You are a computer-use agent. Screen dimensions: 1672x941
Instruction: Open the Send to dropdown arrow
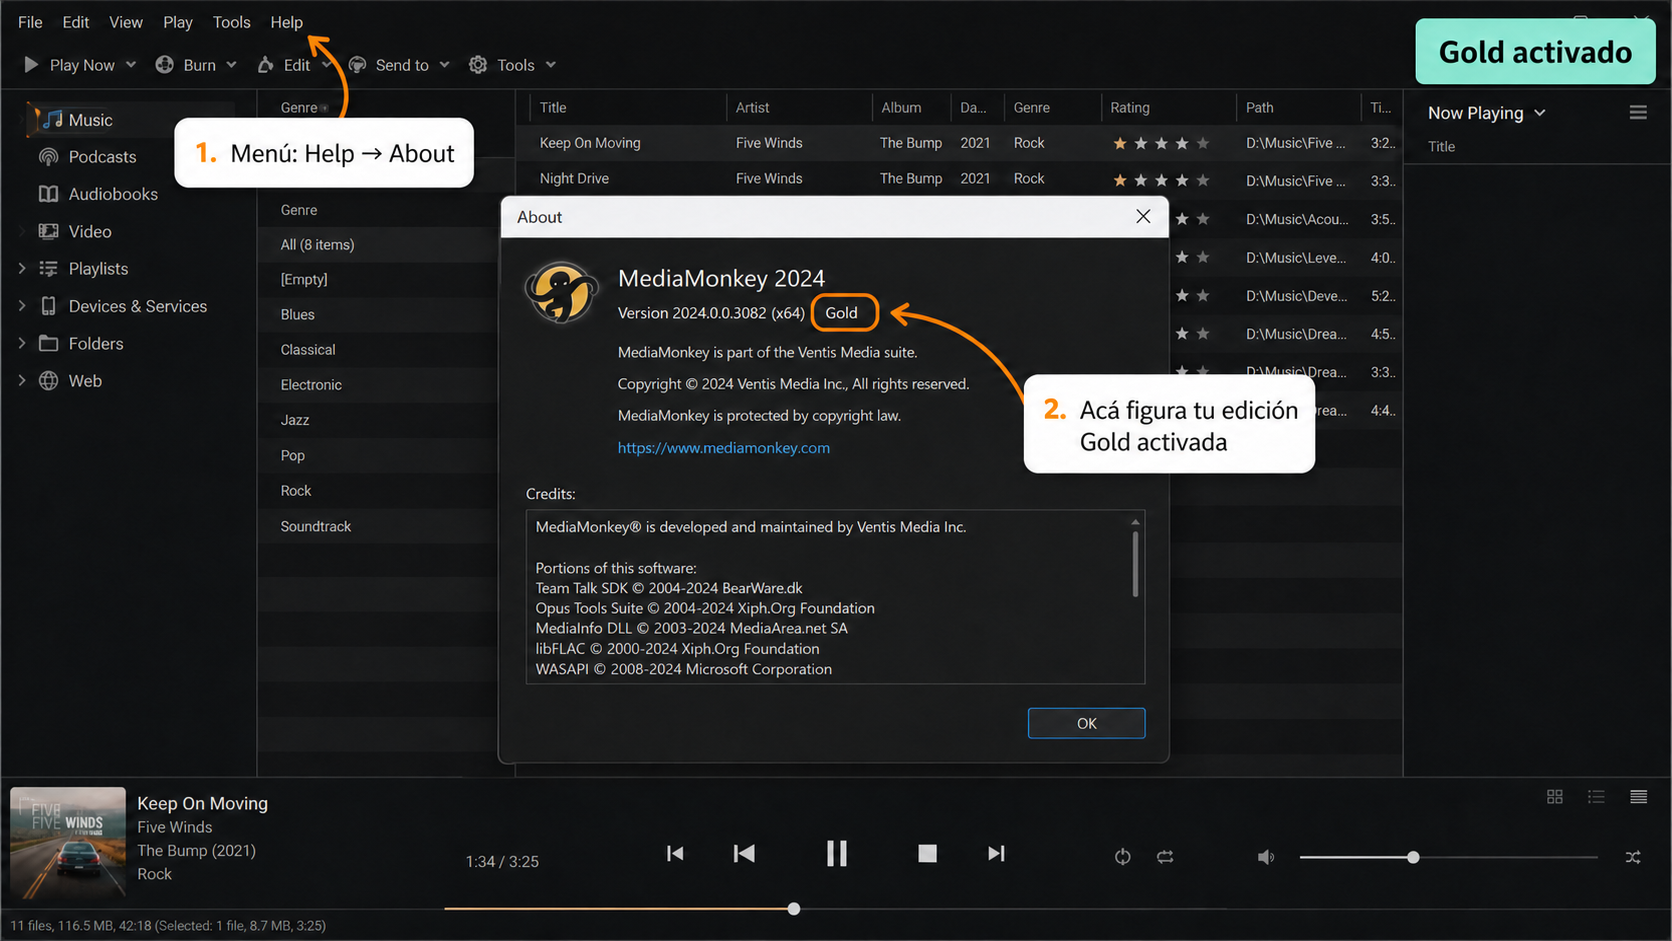[445, 65]
